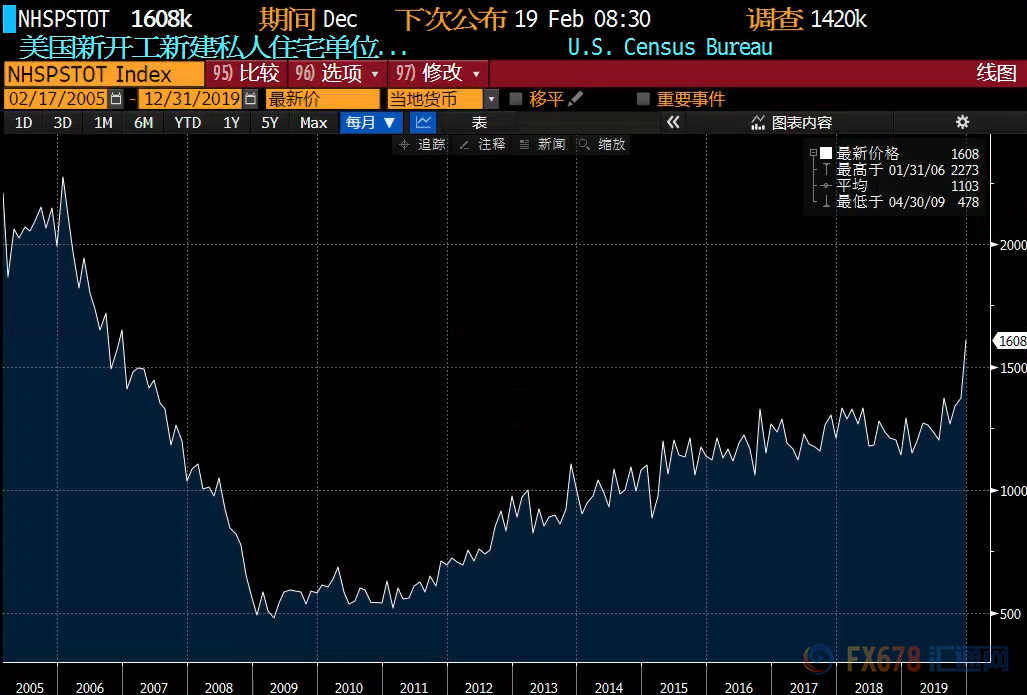
Task: Switch to the YTD range tab
Action: (187, 122)
